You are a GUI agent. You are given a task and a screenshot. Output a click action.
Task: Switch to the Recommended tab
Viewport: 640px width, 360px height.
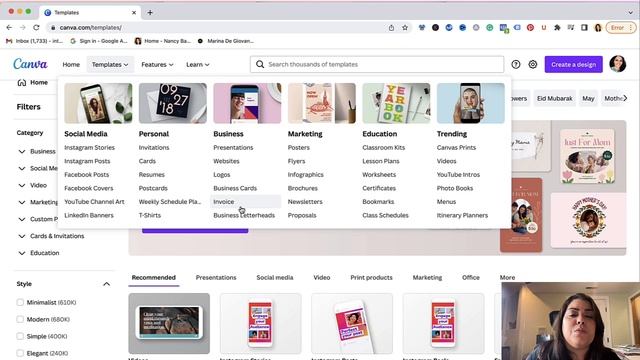(x=153, y=278)
